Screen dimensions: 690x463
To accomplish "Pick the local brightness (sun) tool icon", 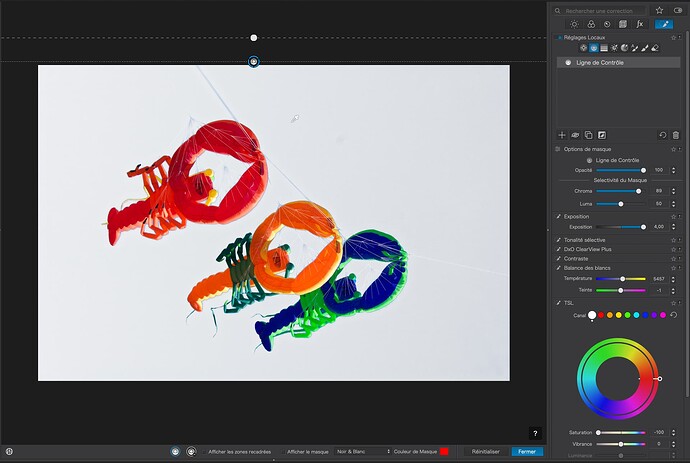I will [x=614, y=48].
